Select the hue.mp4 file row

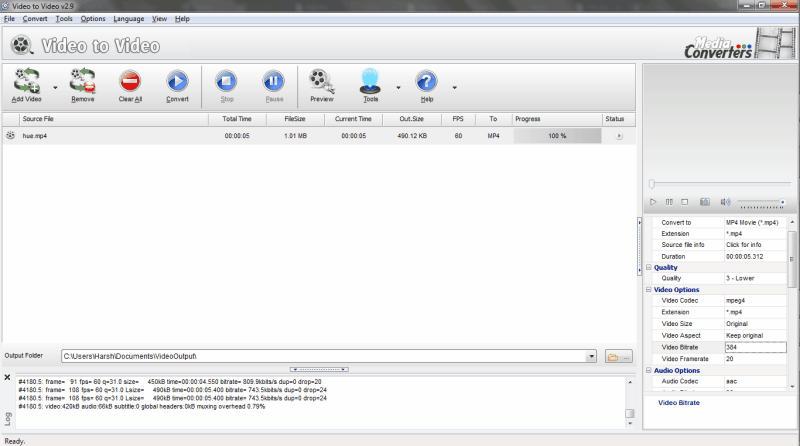point(319,136)
